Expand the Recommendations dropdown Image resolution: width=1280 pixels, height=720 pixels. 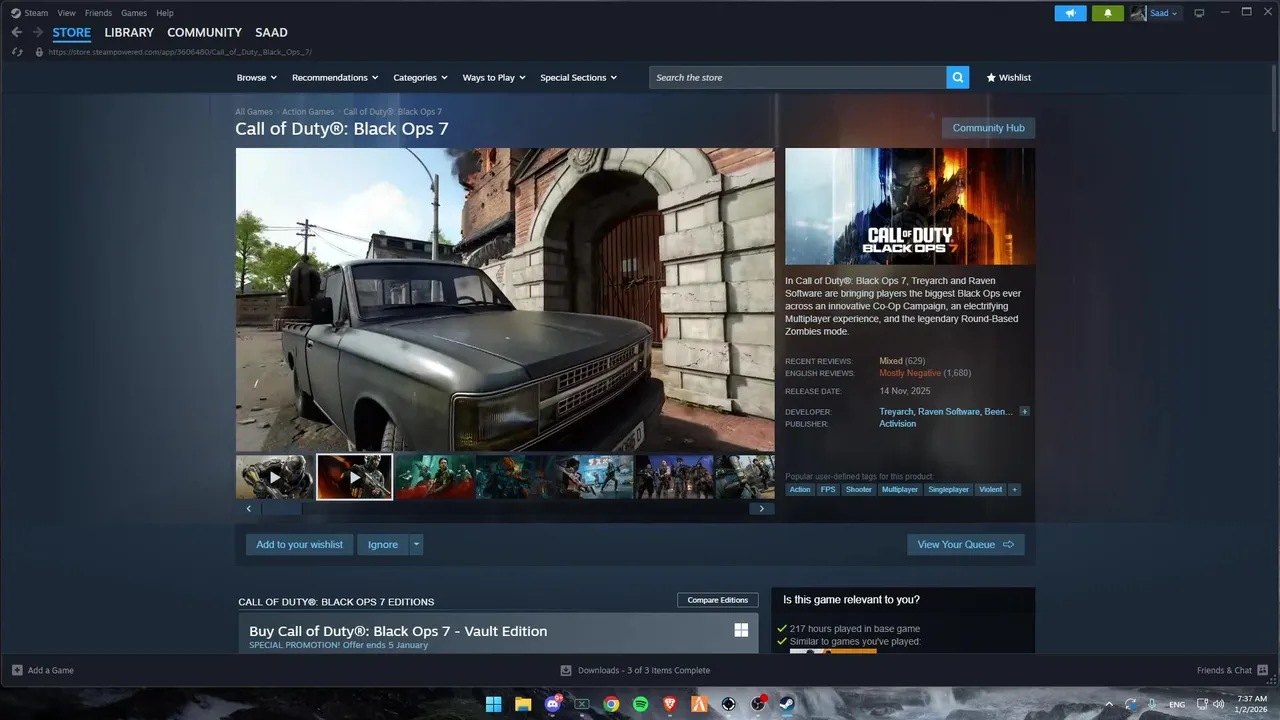[335, 78]
